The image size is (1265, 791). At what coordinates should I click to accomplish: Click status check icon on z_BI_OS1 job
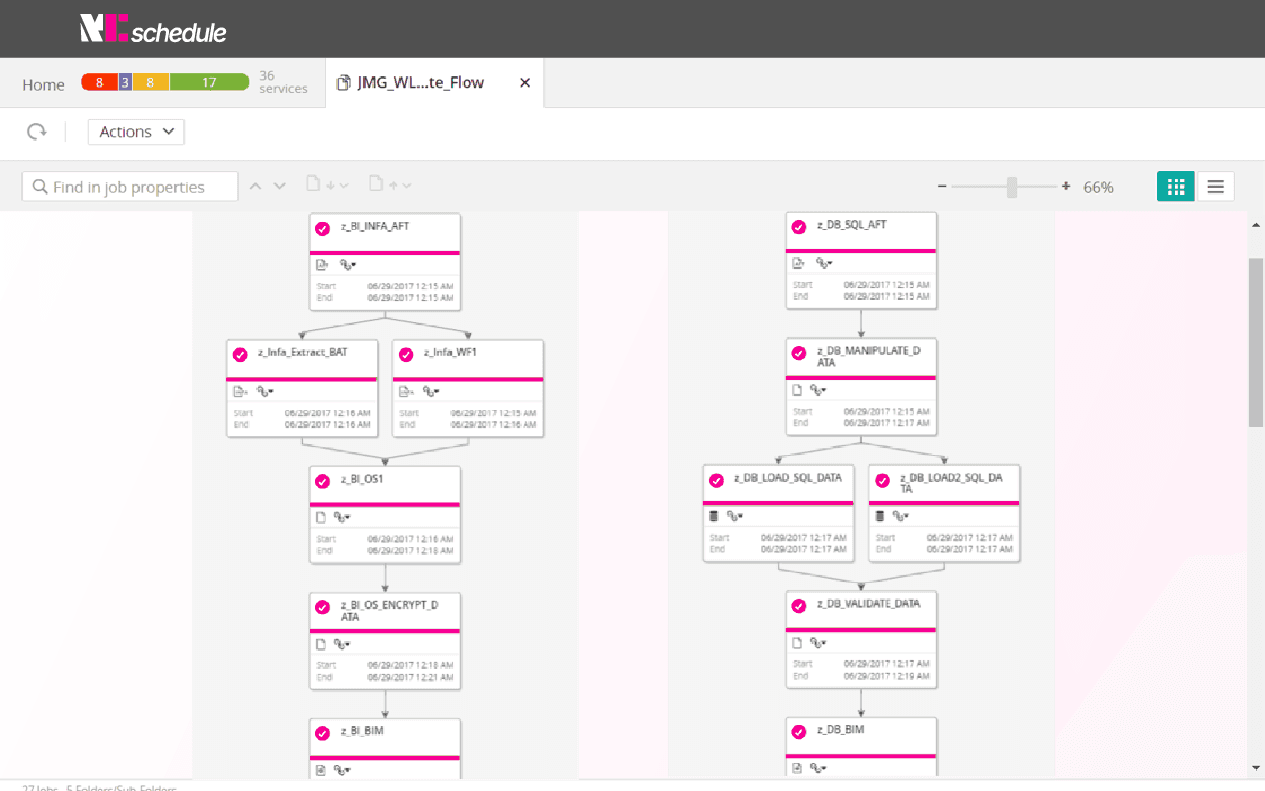(x=322, y=481)
